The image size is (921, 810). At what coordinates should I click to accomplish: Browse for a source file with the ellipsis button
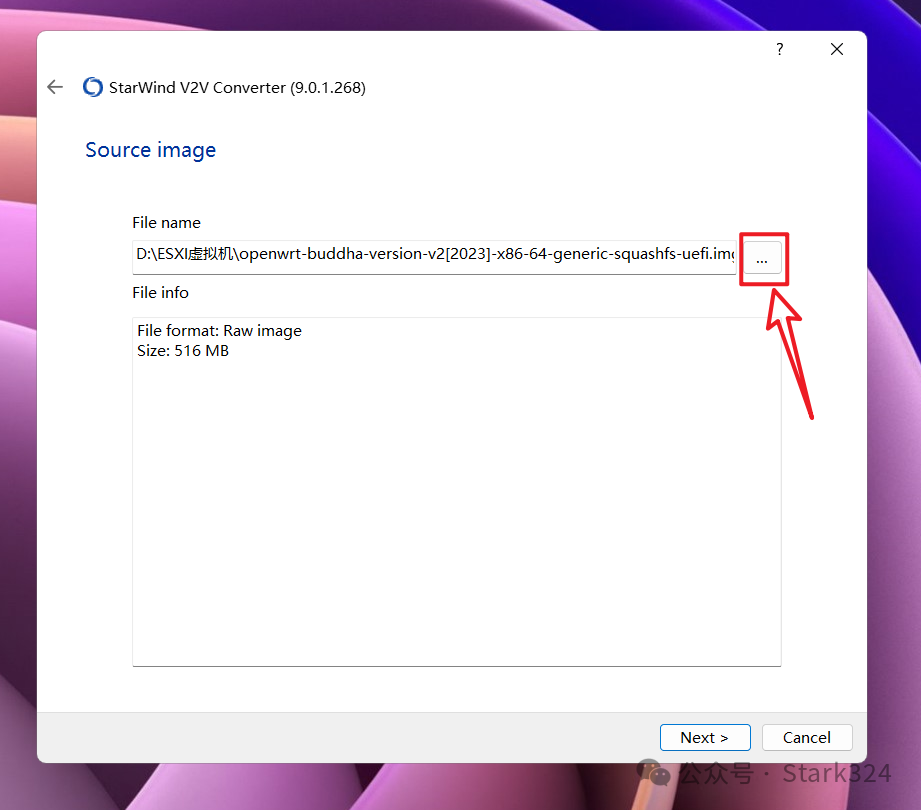tap(762, 258)
